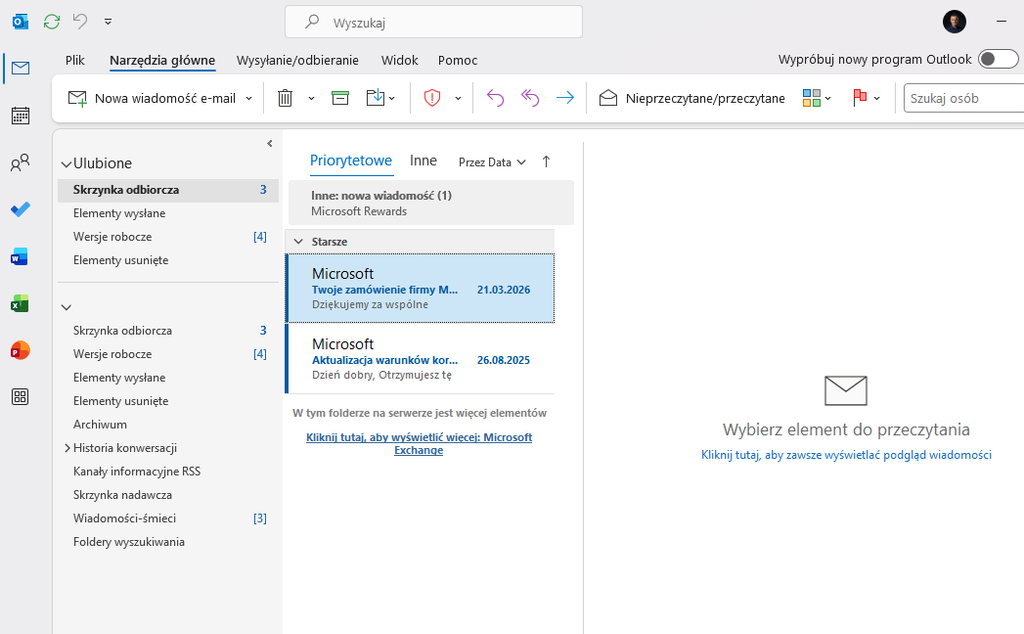Collapse folder pane with arrow
This screenshot has width=1024, height=634.
point(270,144)
